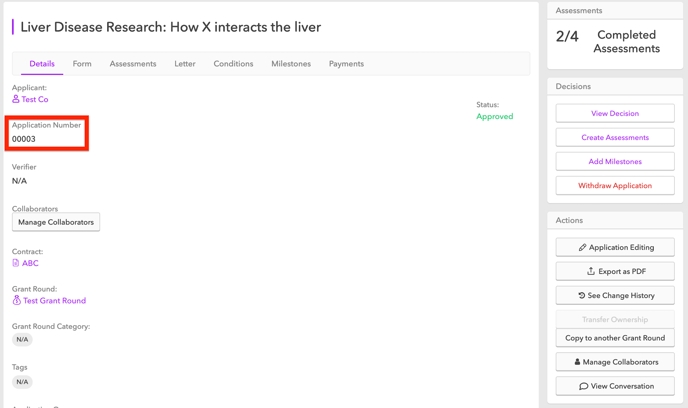Open the Milestones tab
Screen dimensions: 688x408
pyautogui.click(x=291, y=64)
